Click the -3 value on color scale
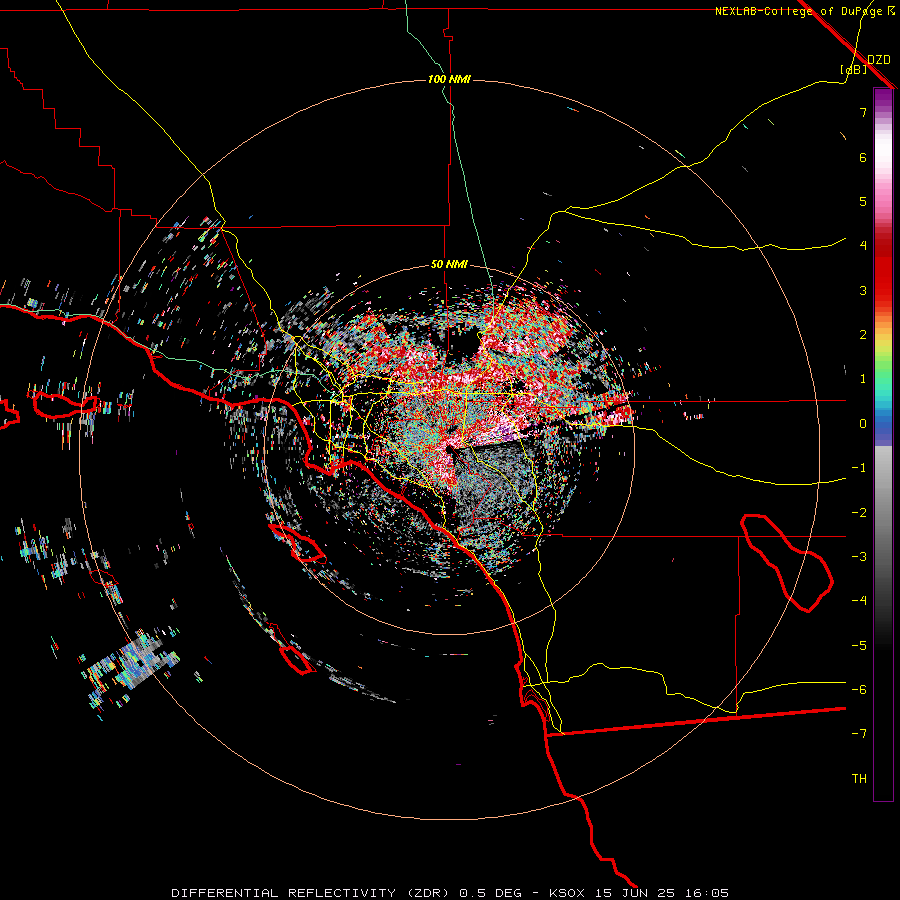The image size is (900, 900). point(859,556)
